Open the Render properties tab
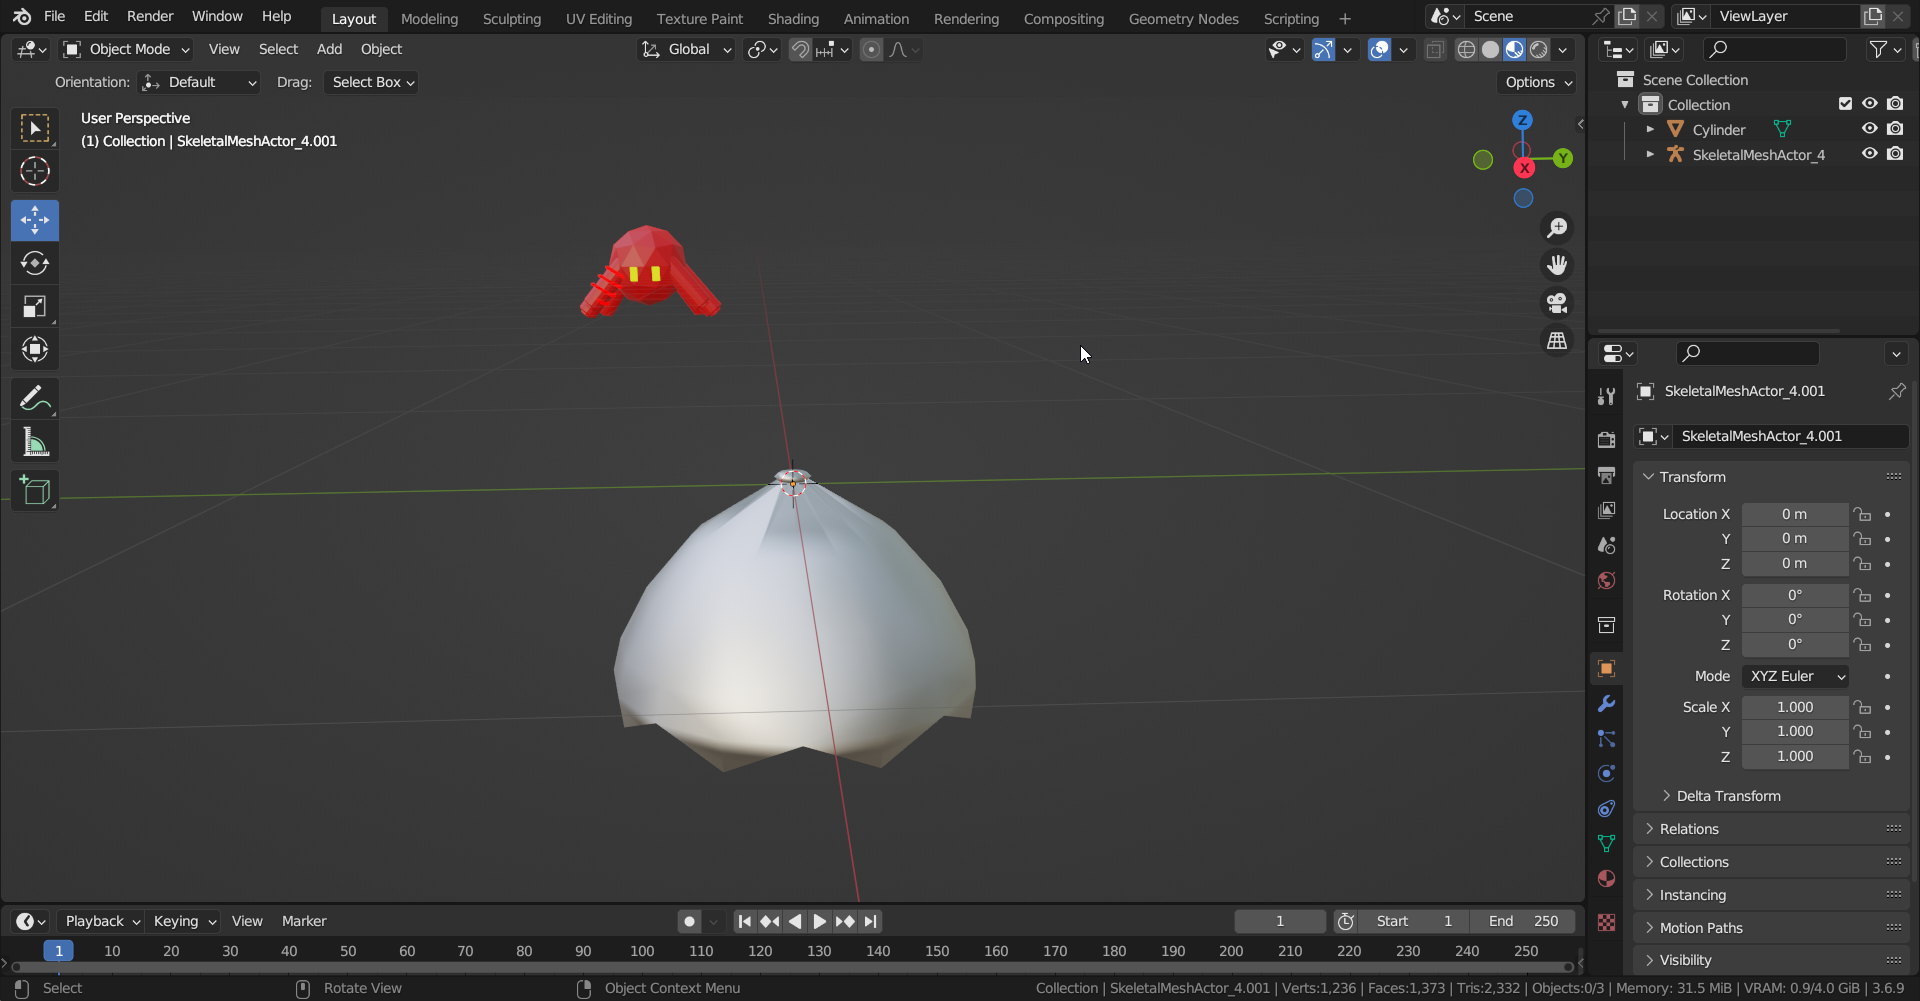The height and width of the screenshot is (1001, 1920). tap(1606, 440)
